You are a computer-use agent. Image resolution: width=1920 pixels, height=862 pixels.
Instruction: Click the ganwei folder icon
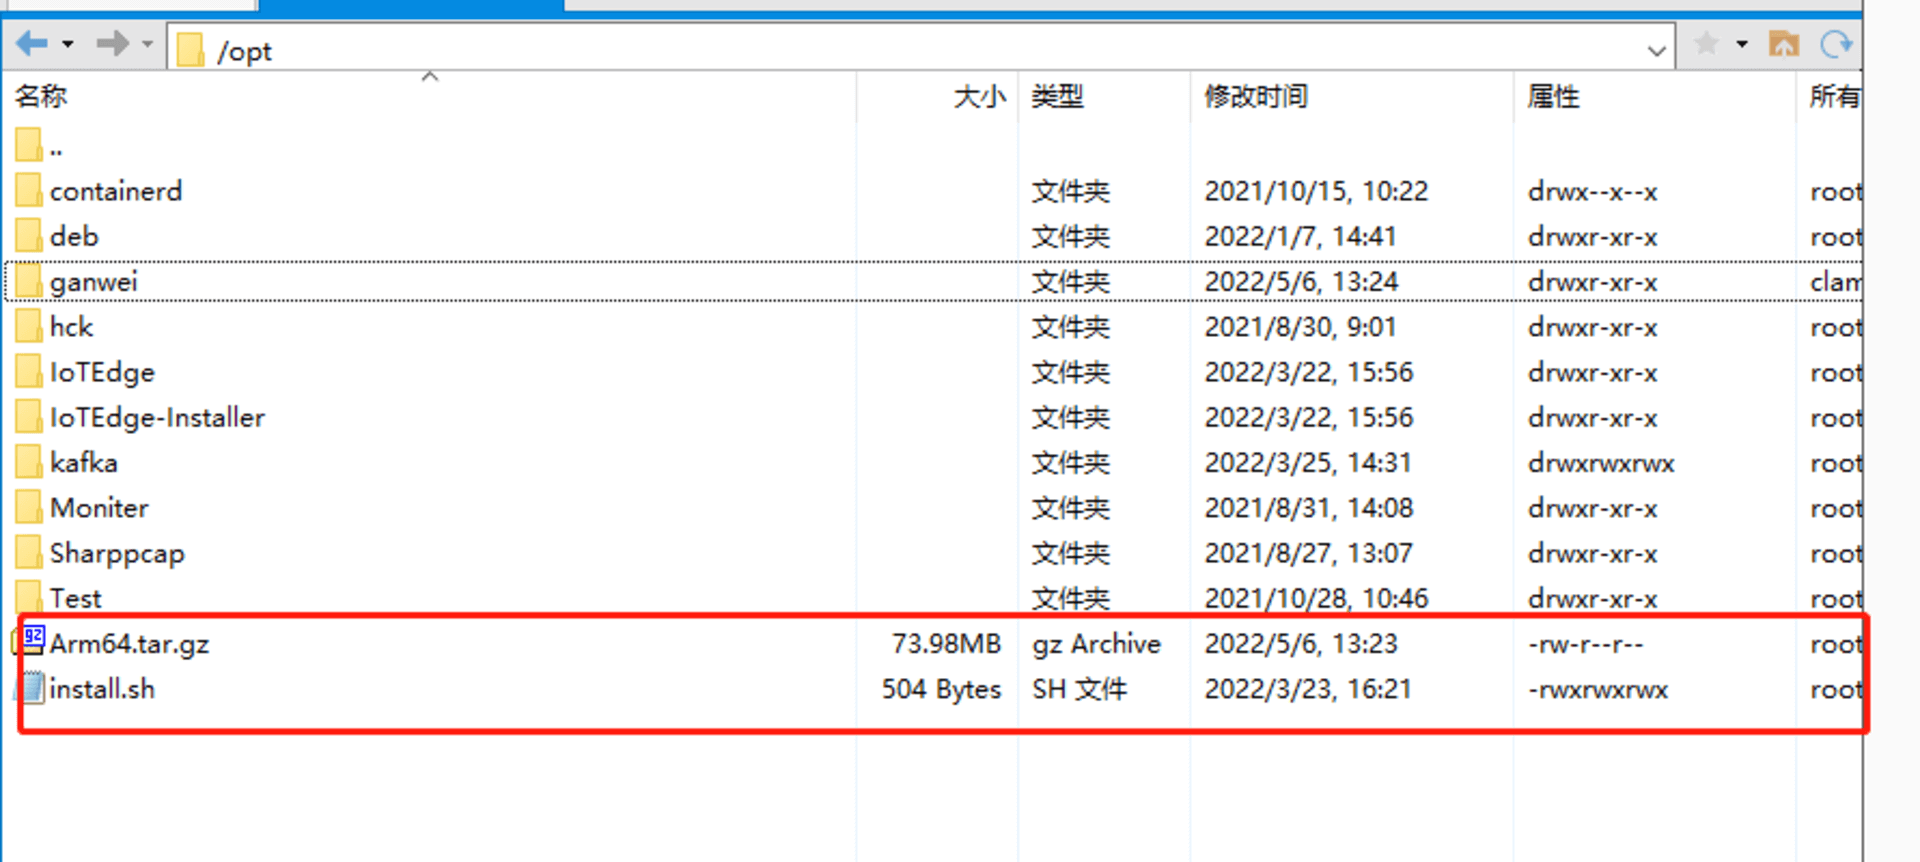click(x=28, y=282)
